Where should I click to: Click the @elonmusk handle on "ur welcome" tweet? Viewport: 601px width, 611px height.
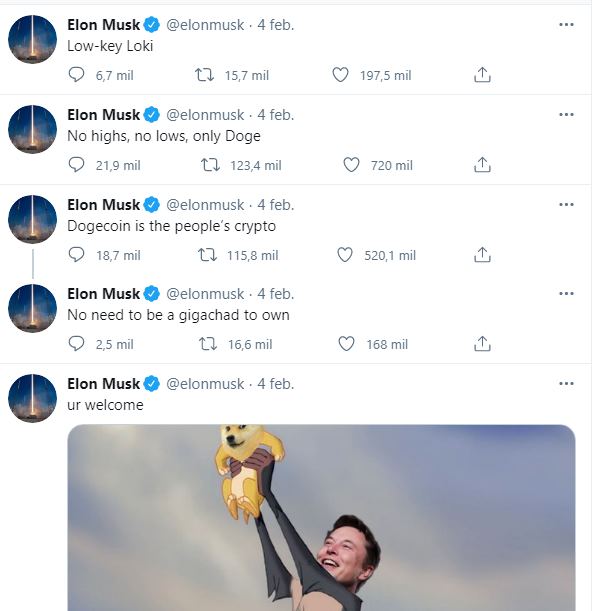pyautogui.click(x=204, y=383)
